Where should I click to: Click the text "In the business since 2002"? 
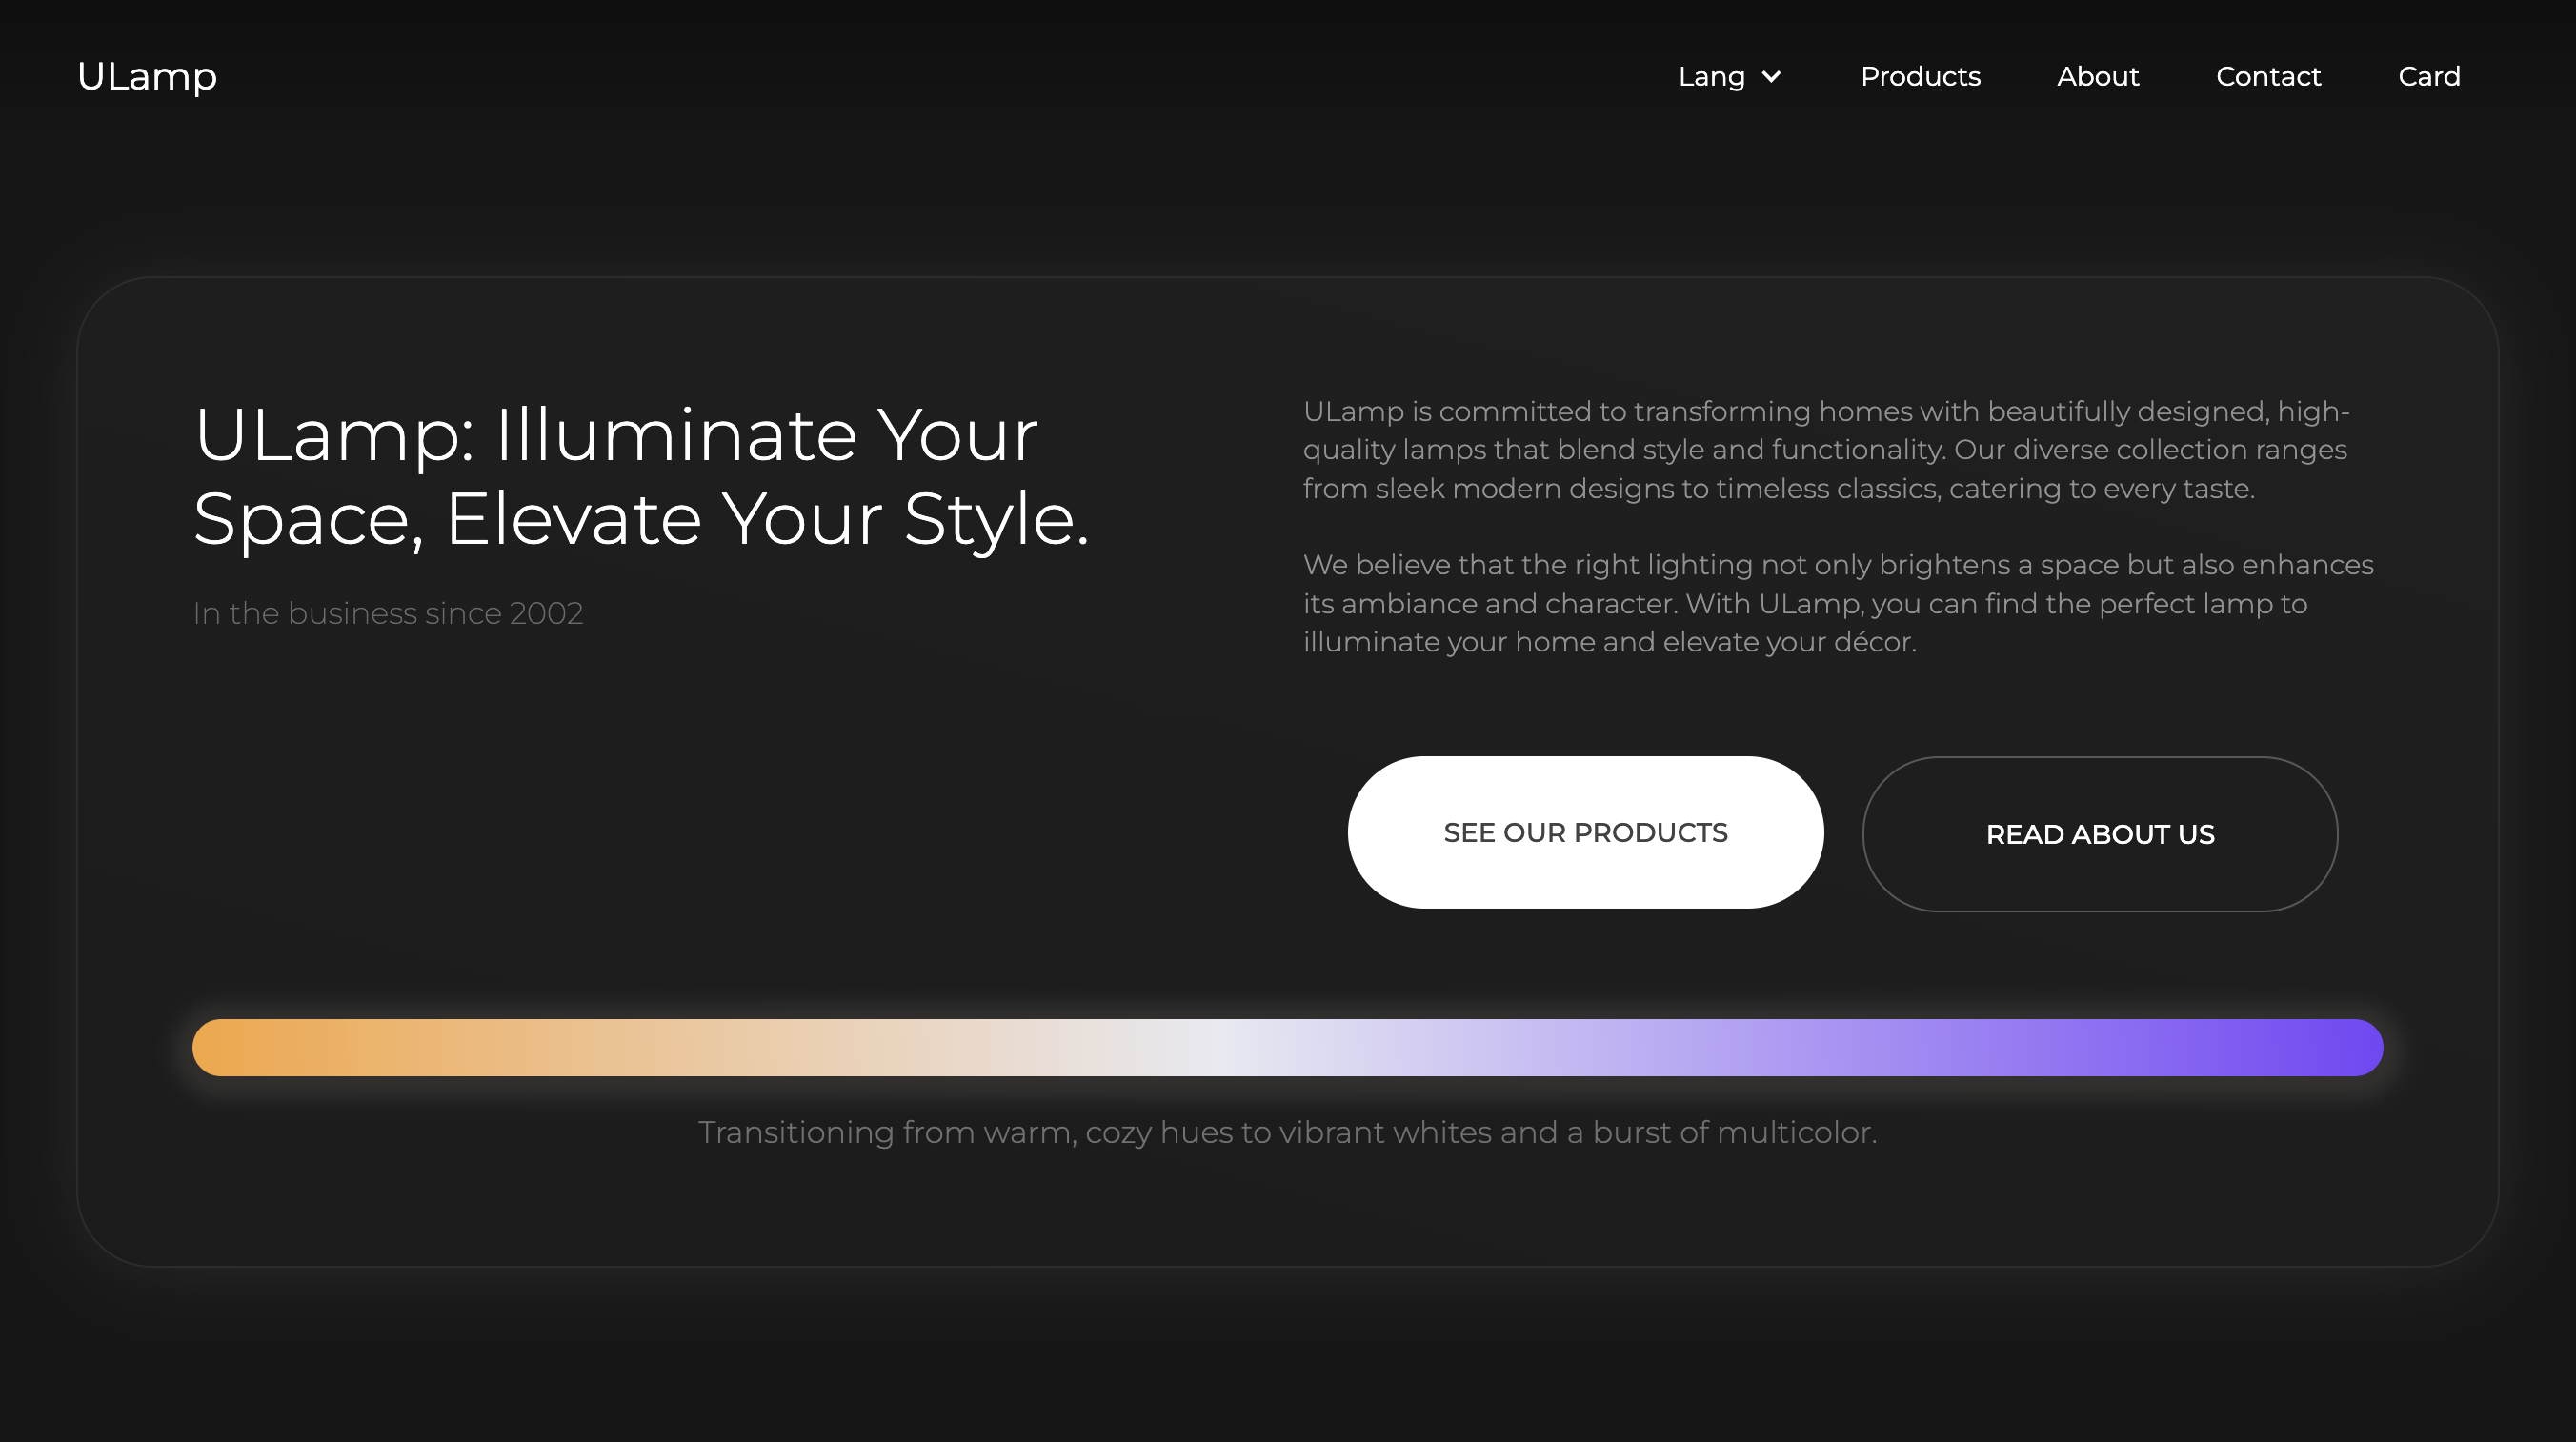388,613
